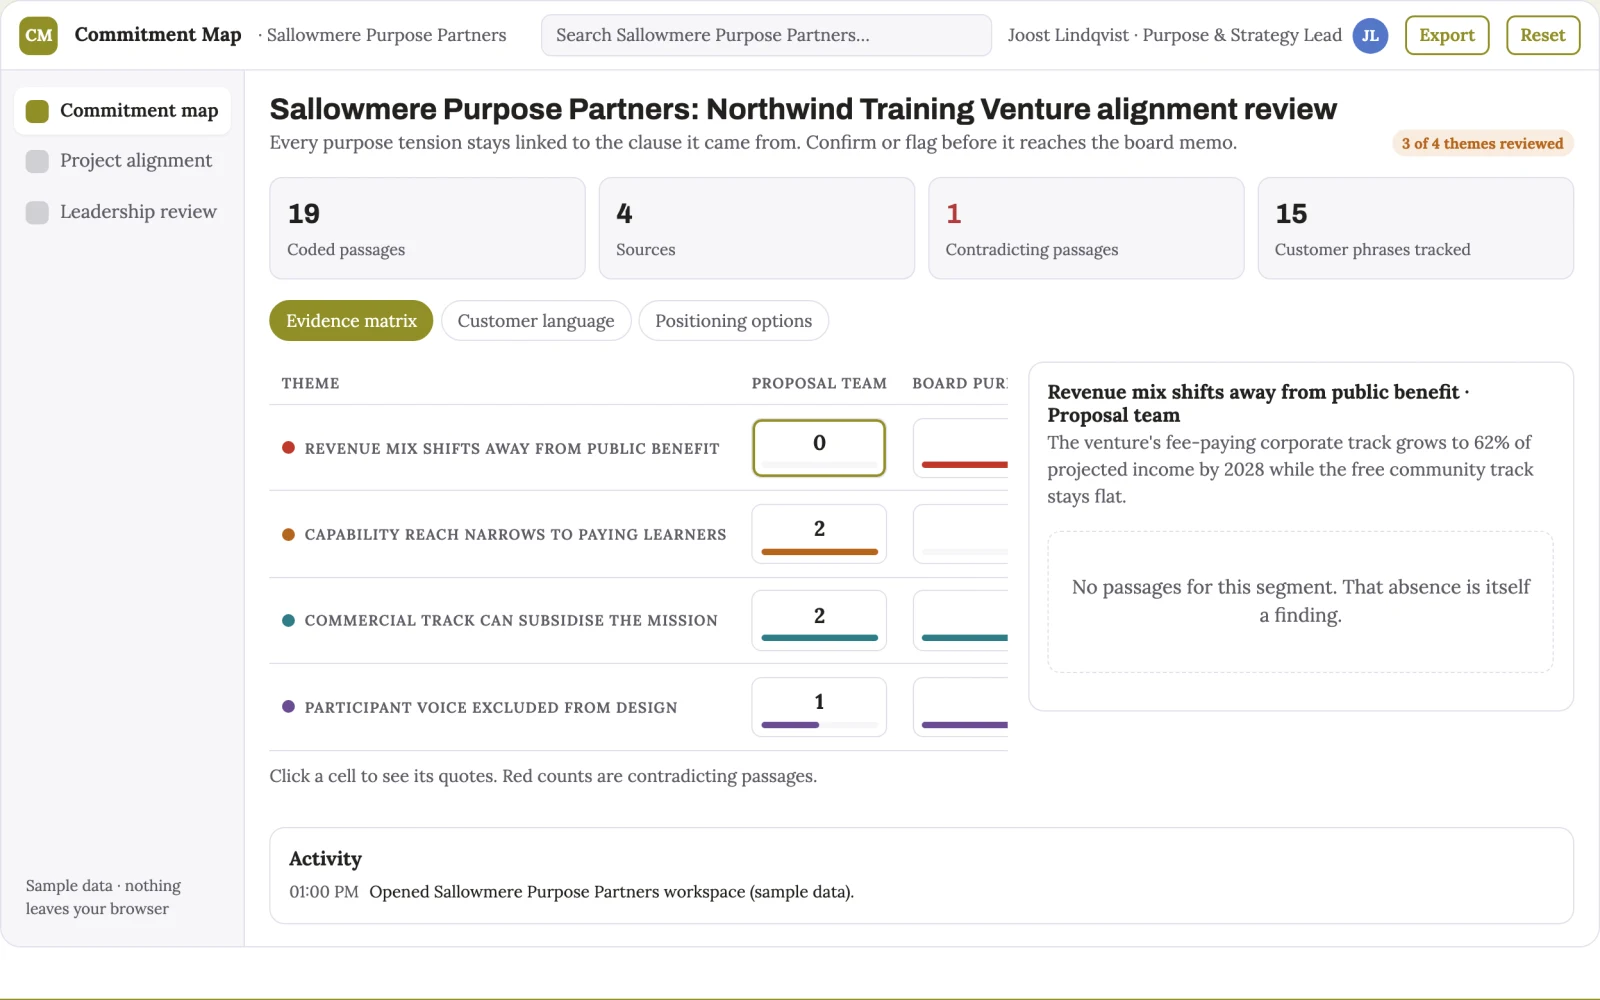Screen dimensions: 1600x1000
Task: Select Board purpose cell for Revenue mix row
Action: click(x=961, y=448)
